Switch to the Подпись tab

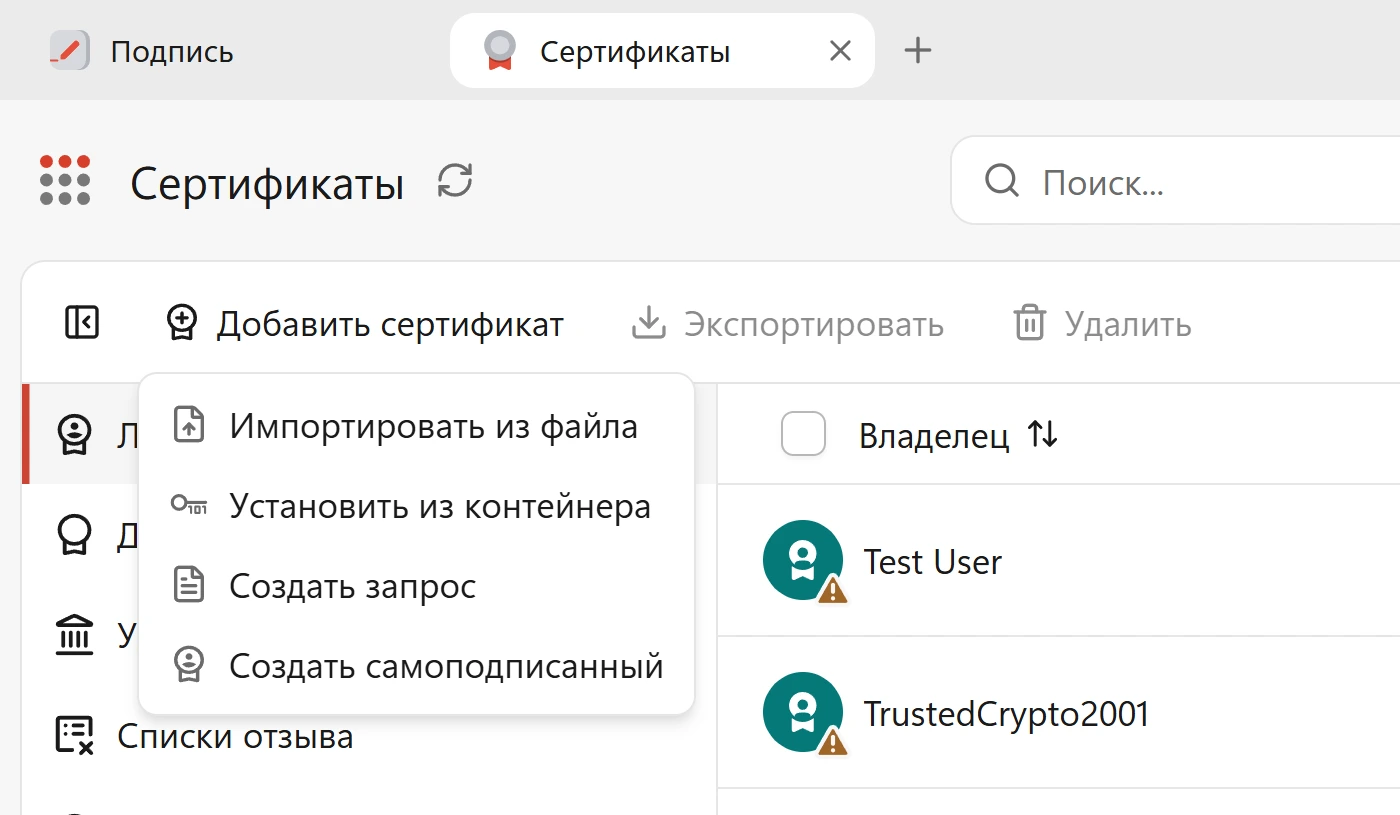pos(172,51)
